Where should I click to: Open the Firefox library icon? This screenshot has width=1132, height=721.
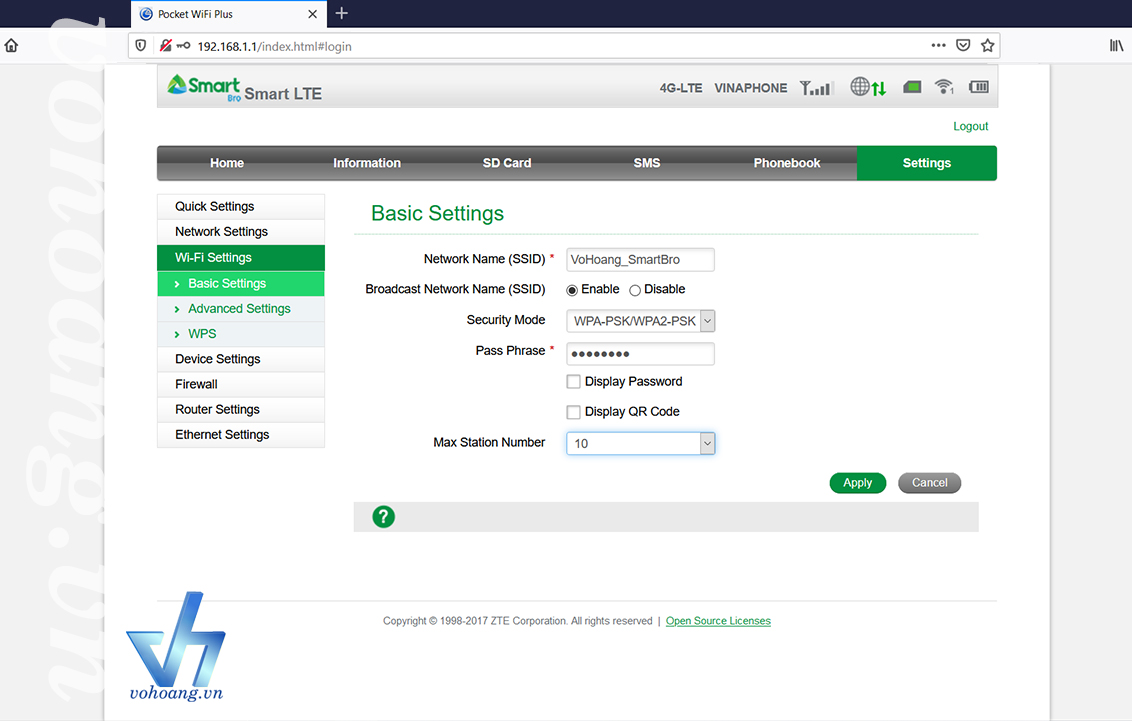pos(1116,45)
